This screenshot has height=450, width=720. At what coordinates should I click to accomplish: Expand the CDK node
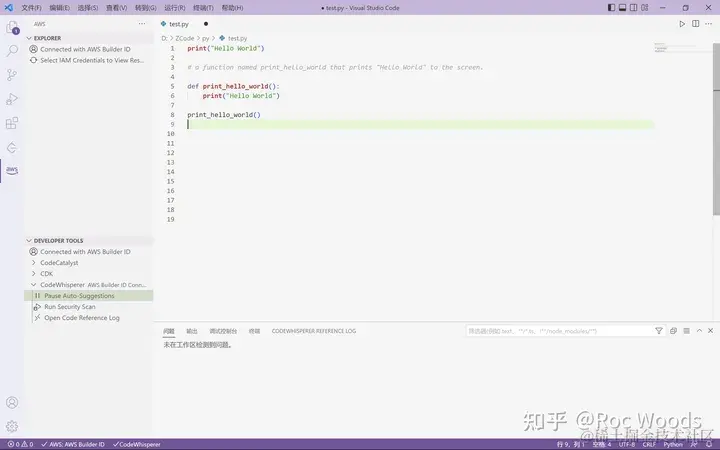[34, 274]
